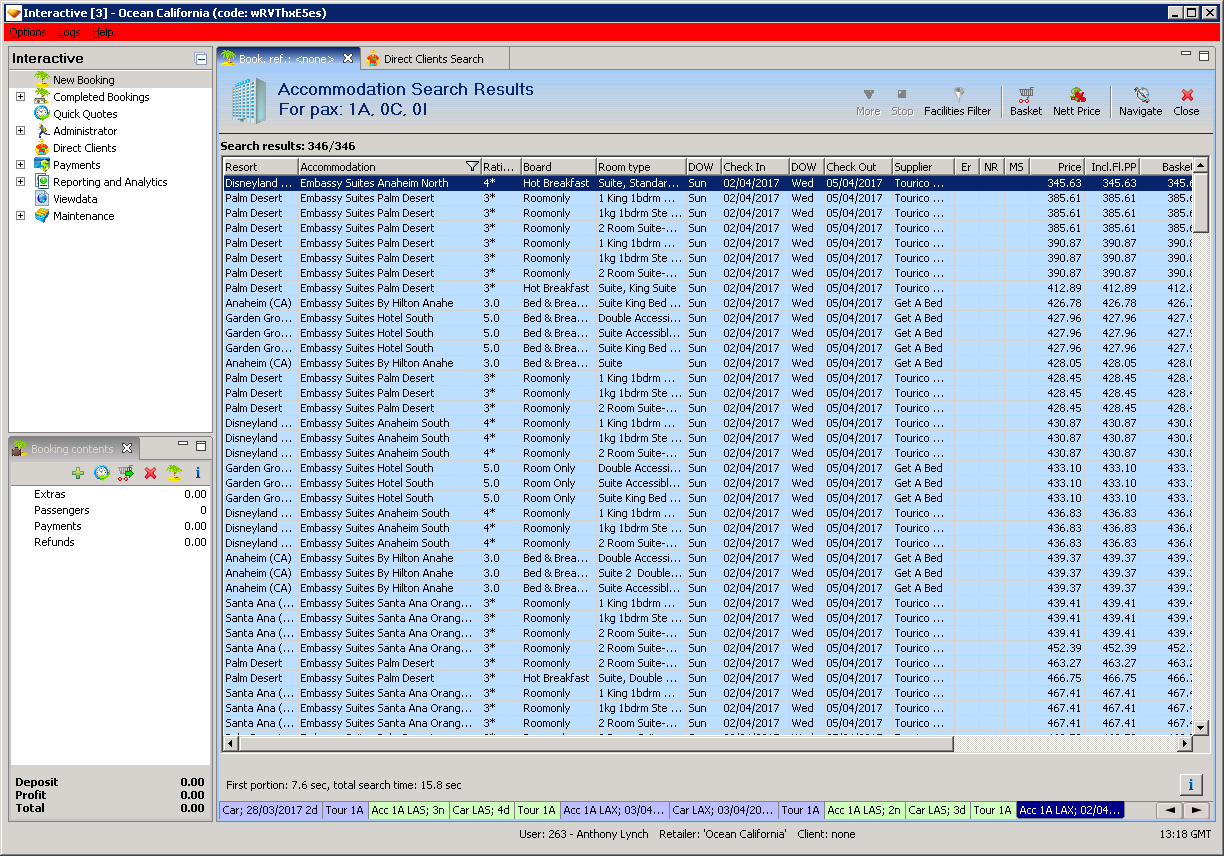Click the Passengers row in Booking contents

(x=110, y=510)
